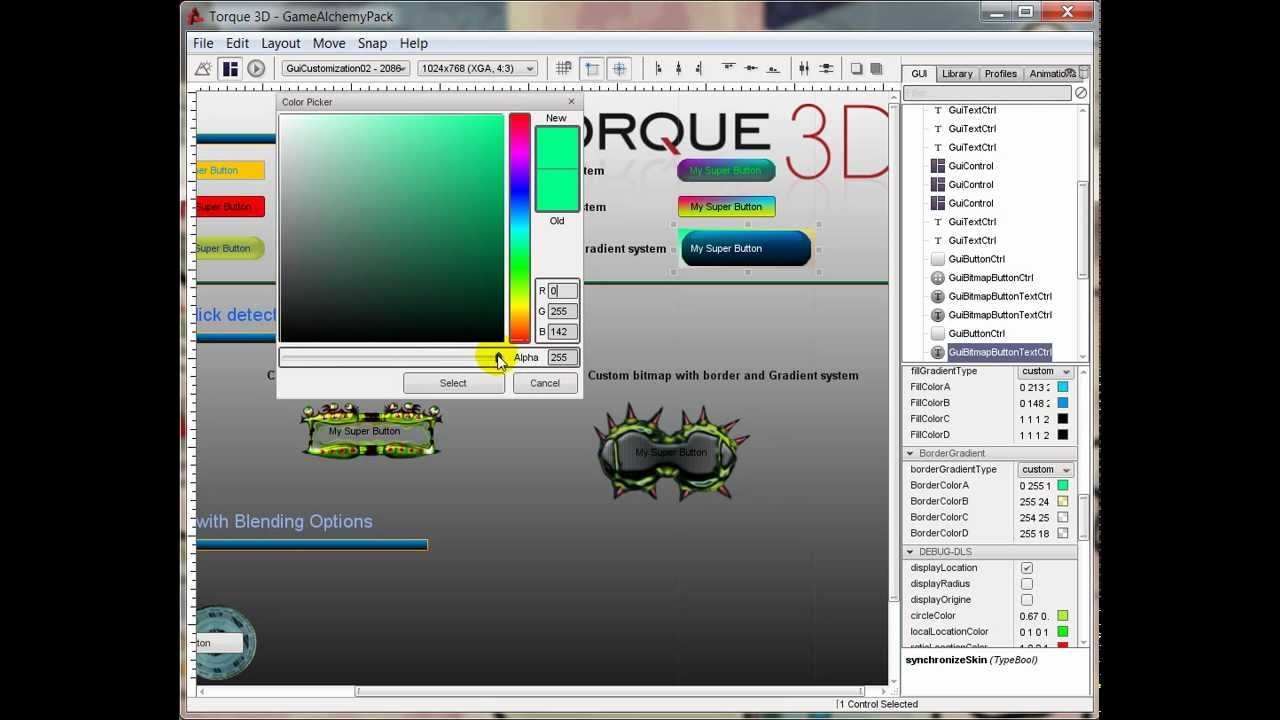Click the R value input field
Image resolution: width=1280 pixels, height=720 pixels.
(x=562, y=291)
